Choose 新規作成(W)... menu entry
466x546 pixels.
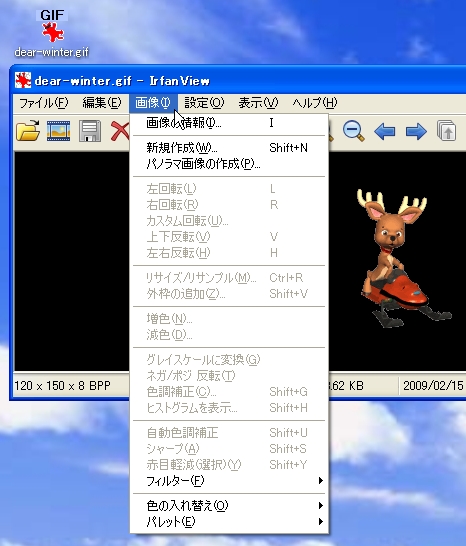pyautogui.click(x=229, y=148)
